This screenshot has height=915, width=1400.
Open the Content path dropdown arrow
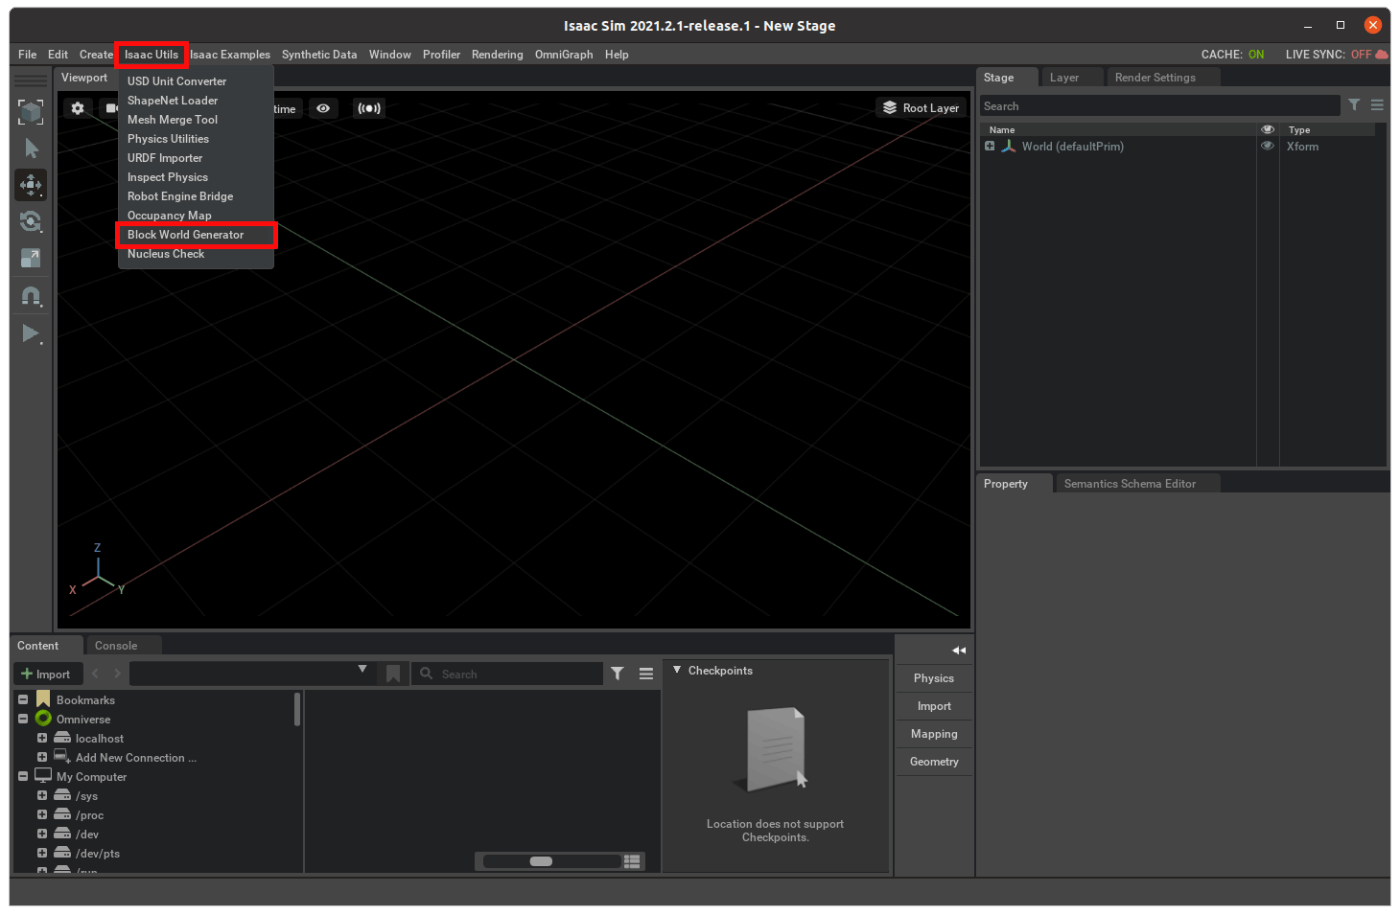coord(362,670)
